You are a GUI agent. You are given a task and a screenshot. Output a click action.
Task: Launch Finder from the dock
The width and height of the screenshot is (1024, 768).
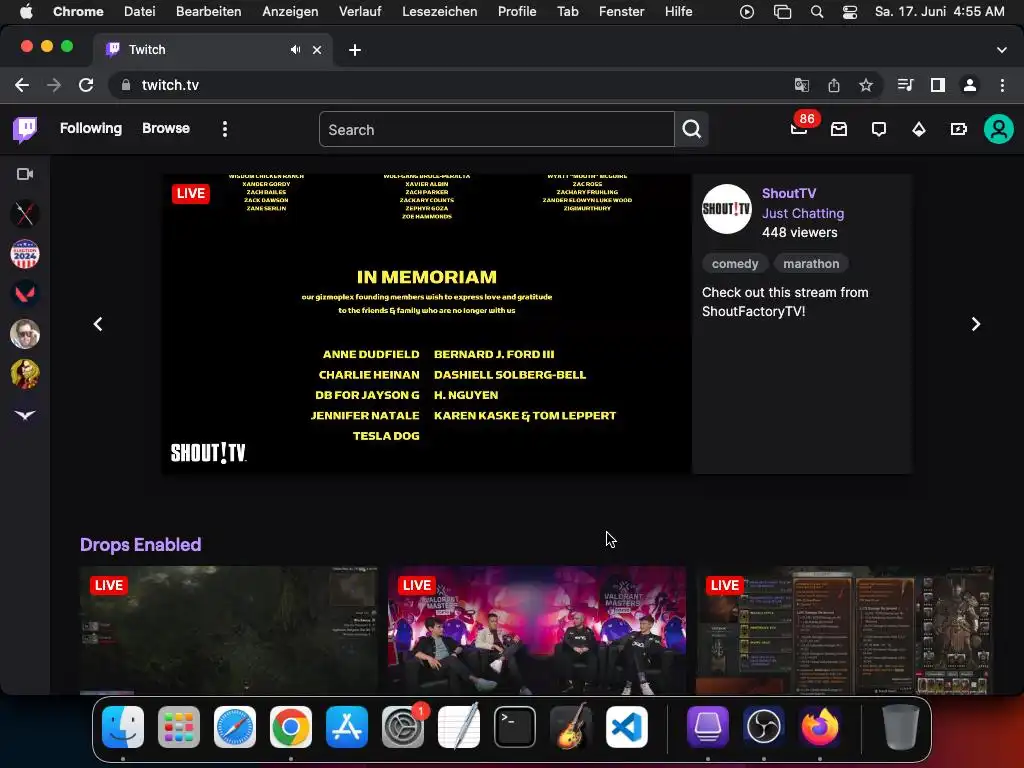click(123, 727)
